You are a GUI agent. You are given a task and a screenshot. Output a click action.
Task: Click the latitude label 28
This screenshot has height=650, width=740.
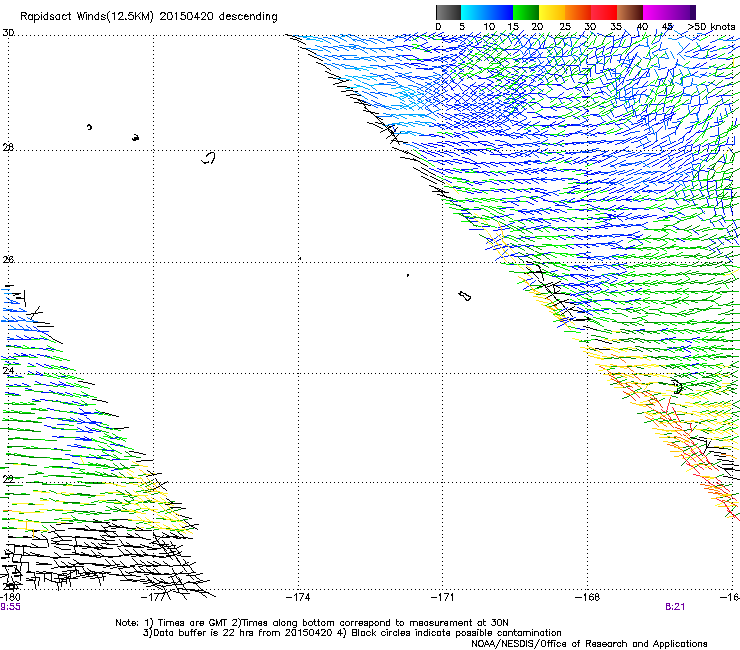tap(8, 147)
